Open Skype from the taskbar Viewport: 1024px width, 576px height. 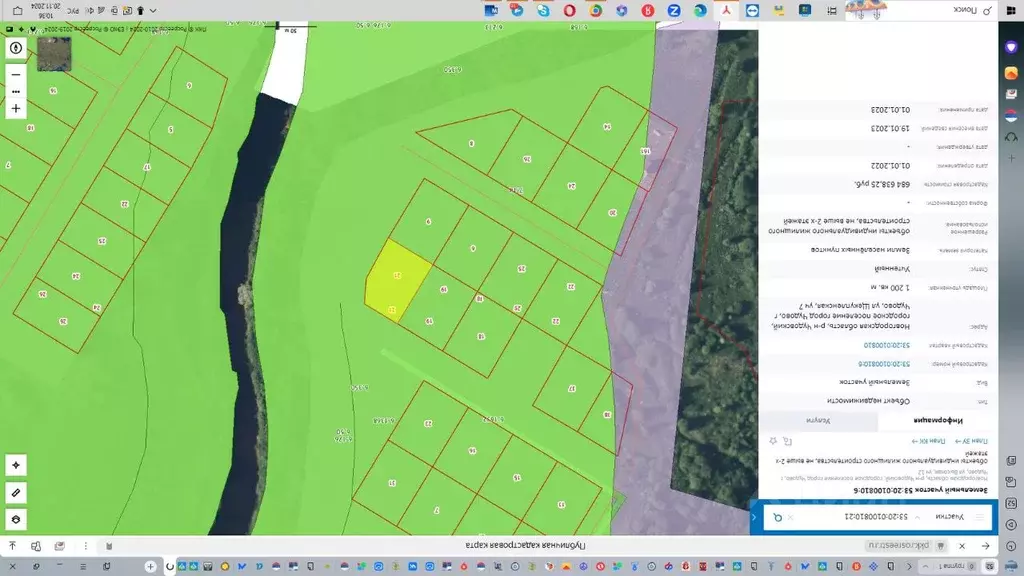click(543, 10)
